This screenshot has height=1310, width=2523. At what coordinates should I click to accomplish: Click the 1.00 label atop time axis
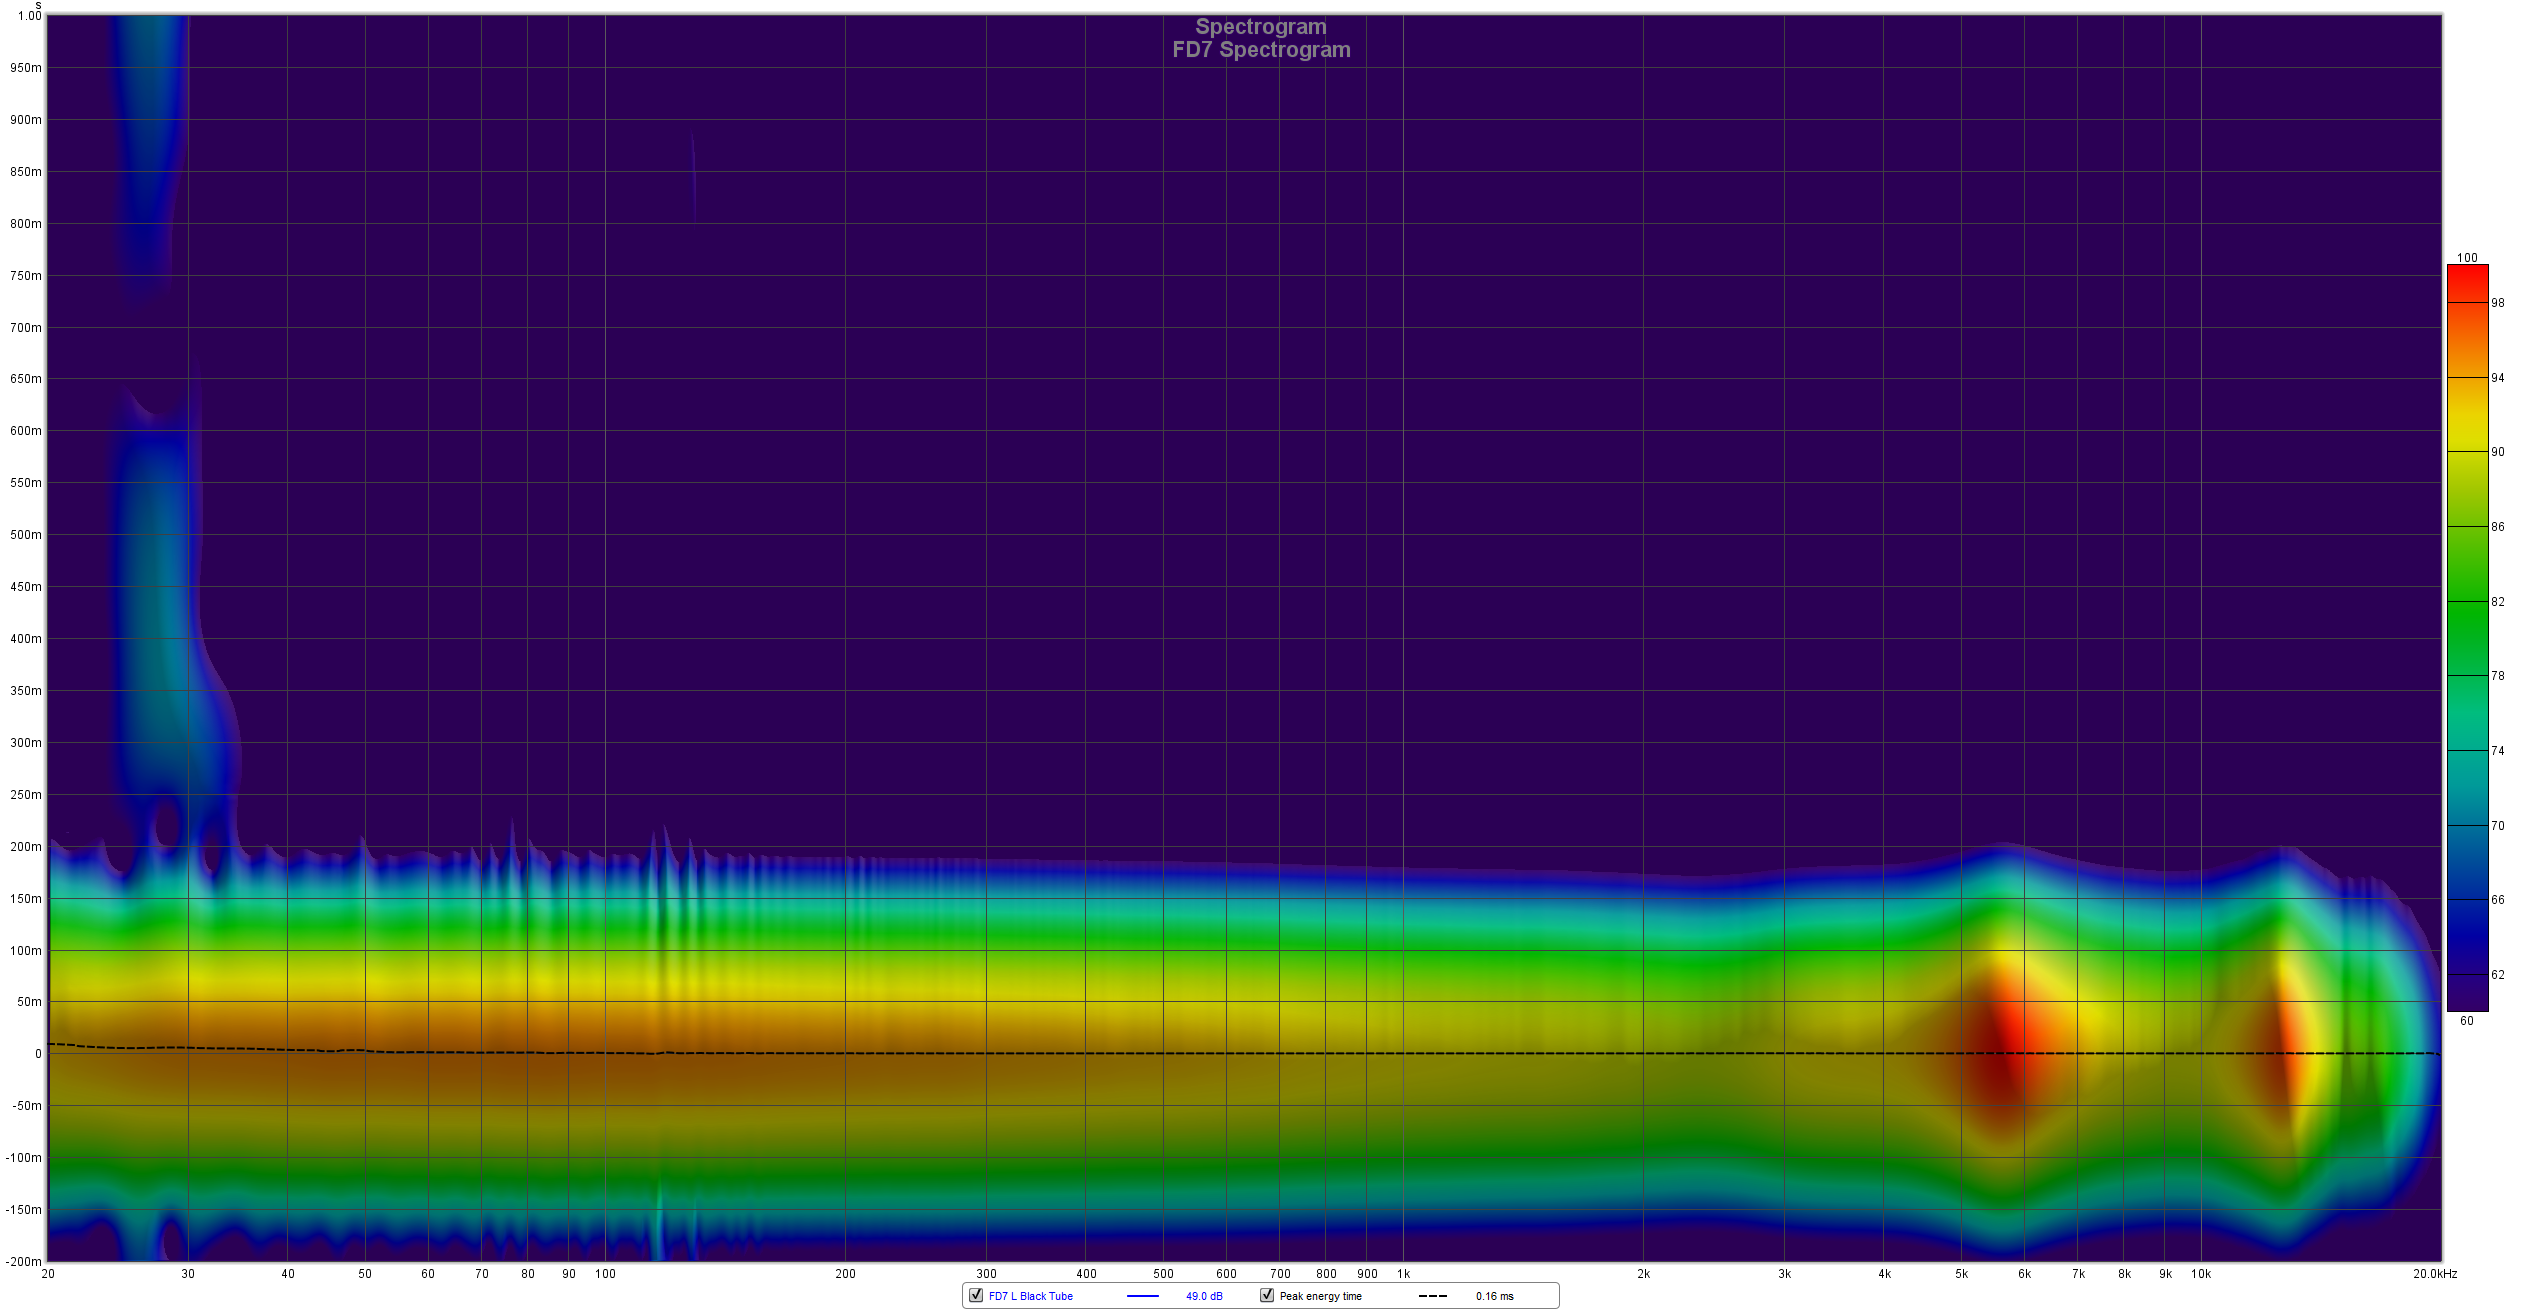pyautogui.click(x=30, y=16)
